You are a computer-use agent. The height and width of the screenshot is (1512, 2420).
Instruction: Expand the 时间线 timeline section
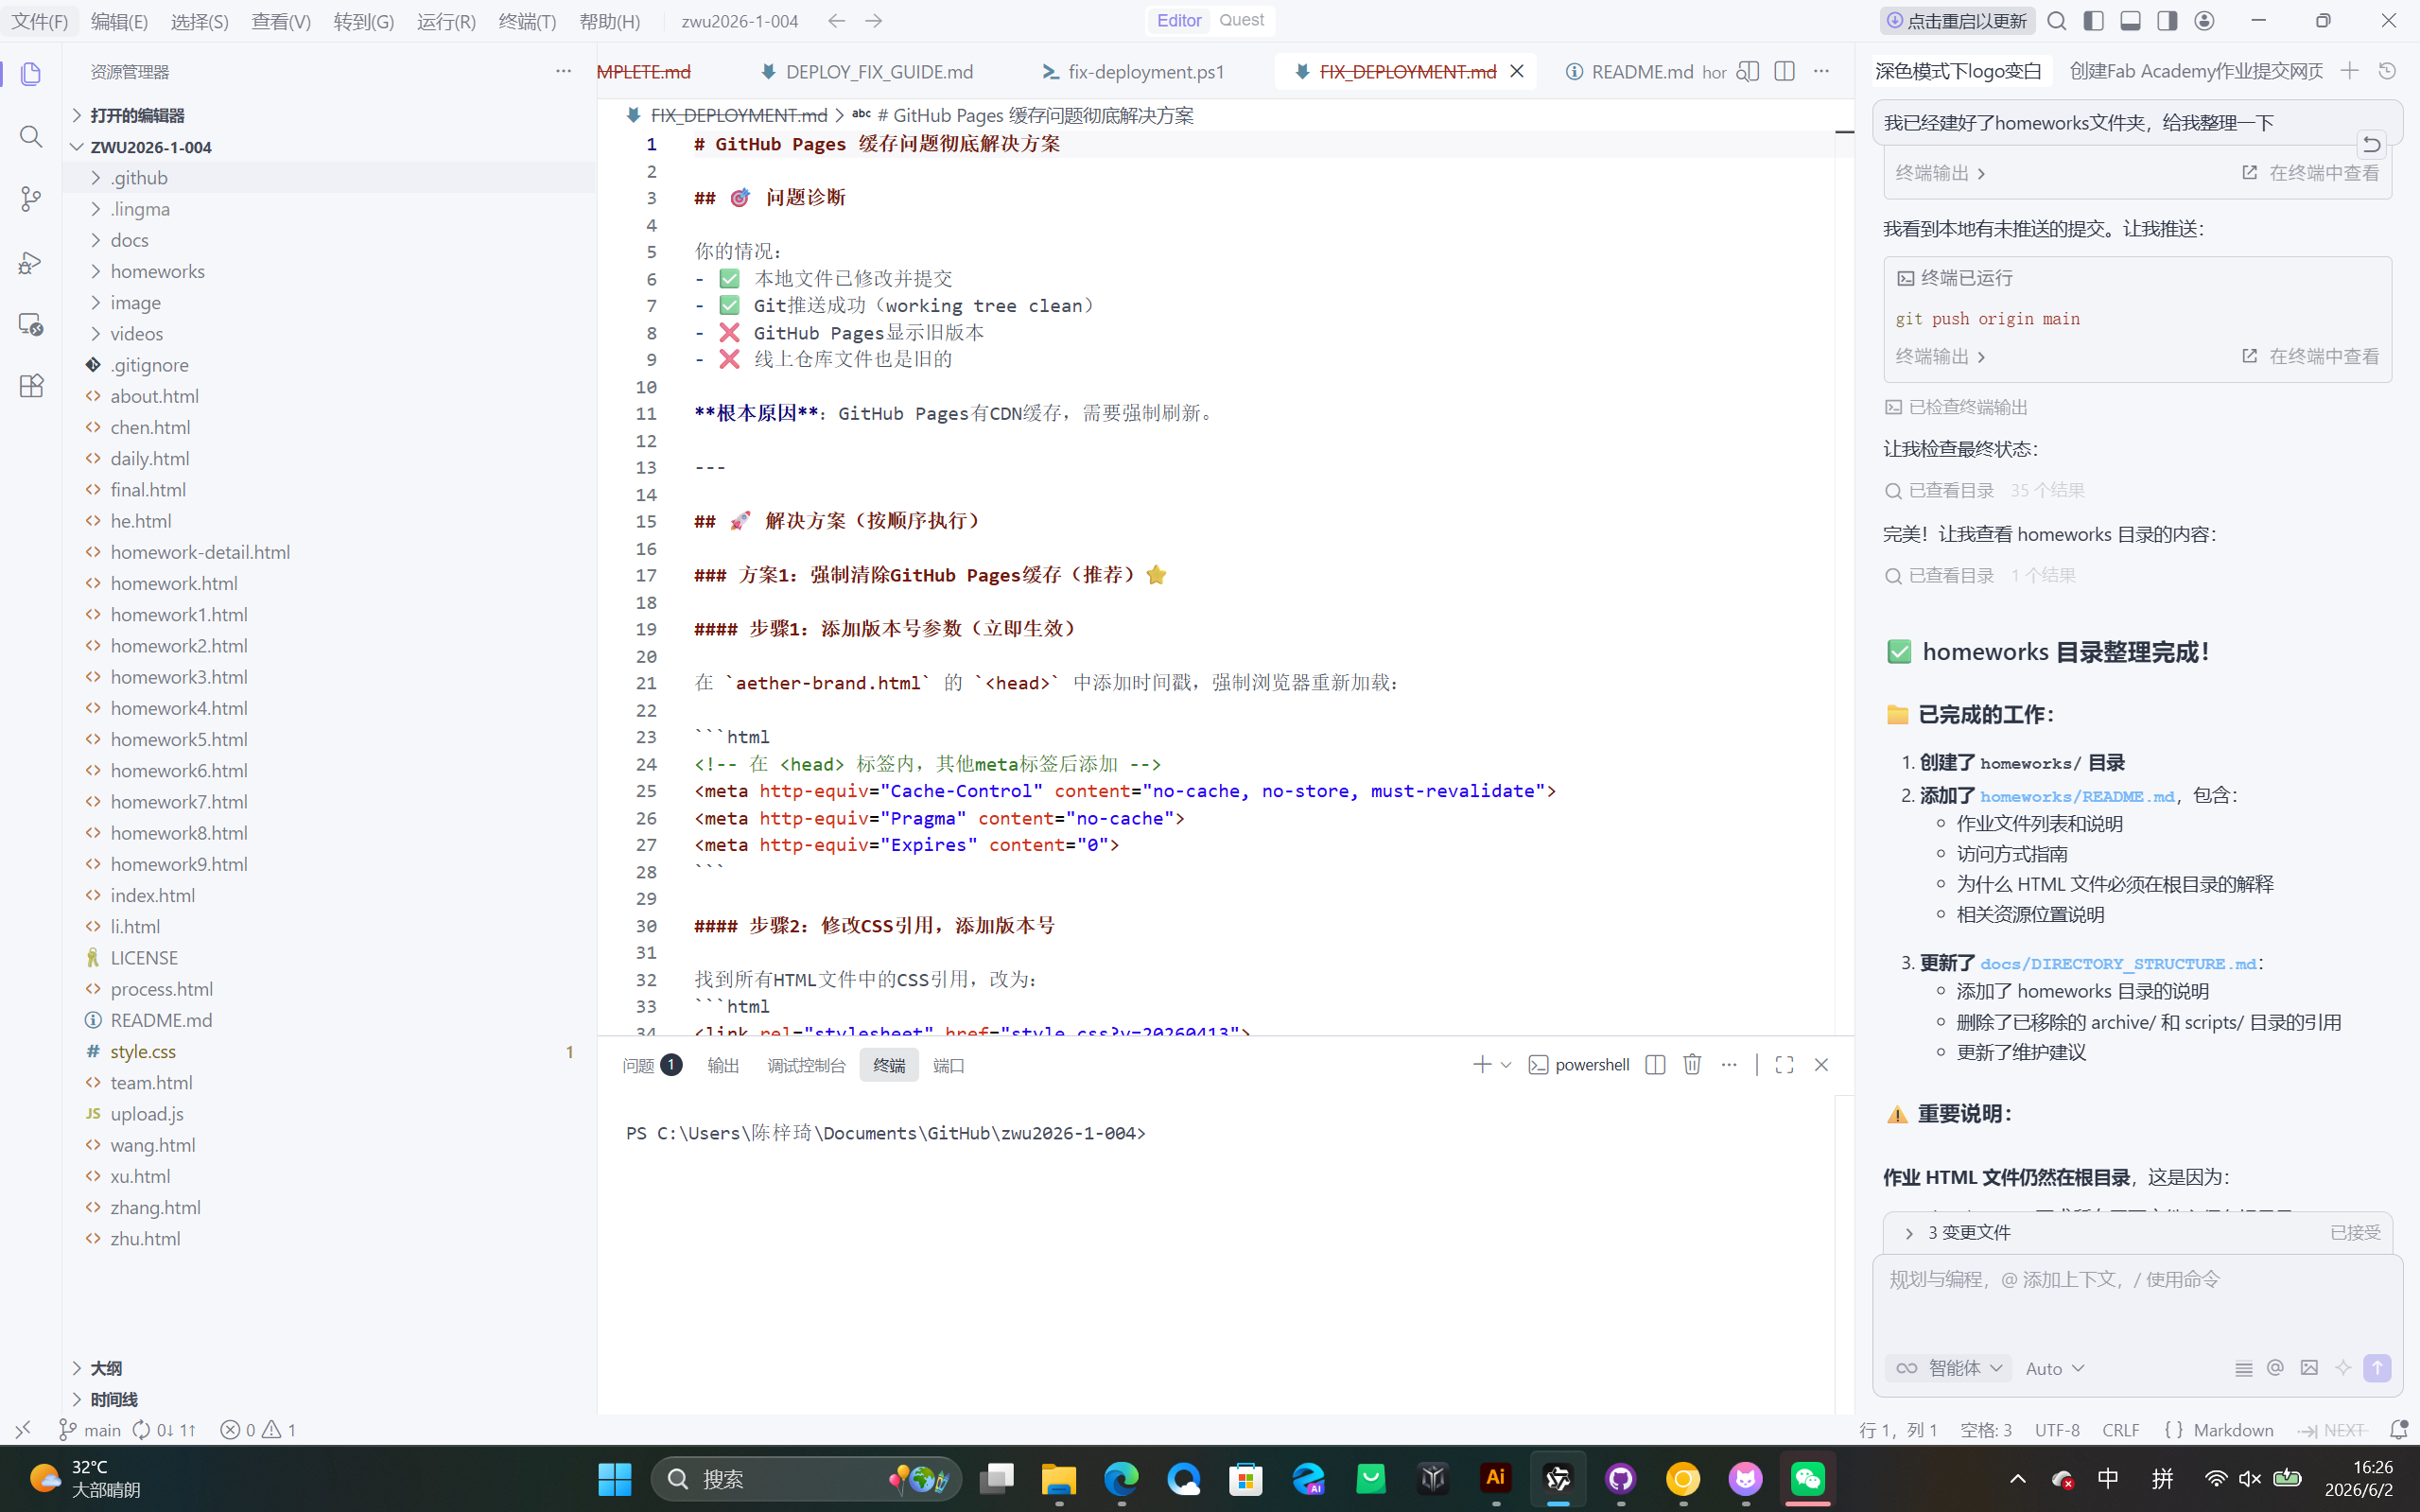[329, 1399]
